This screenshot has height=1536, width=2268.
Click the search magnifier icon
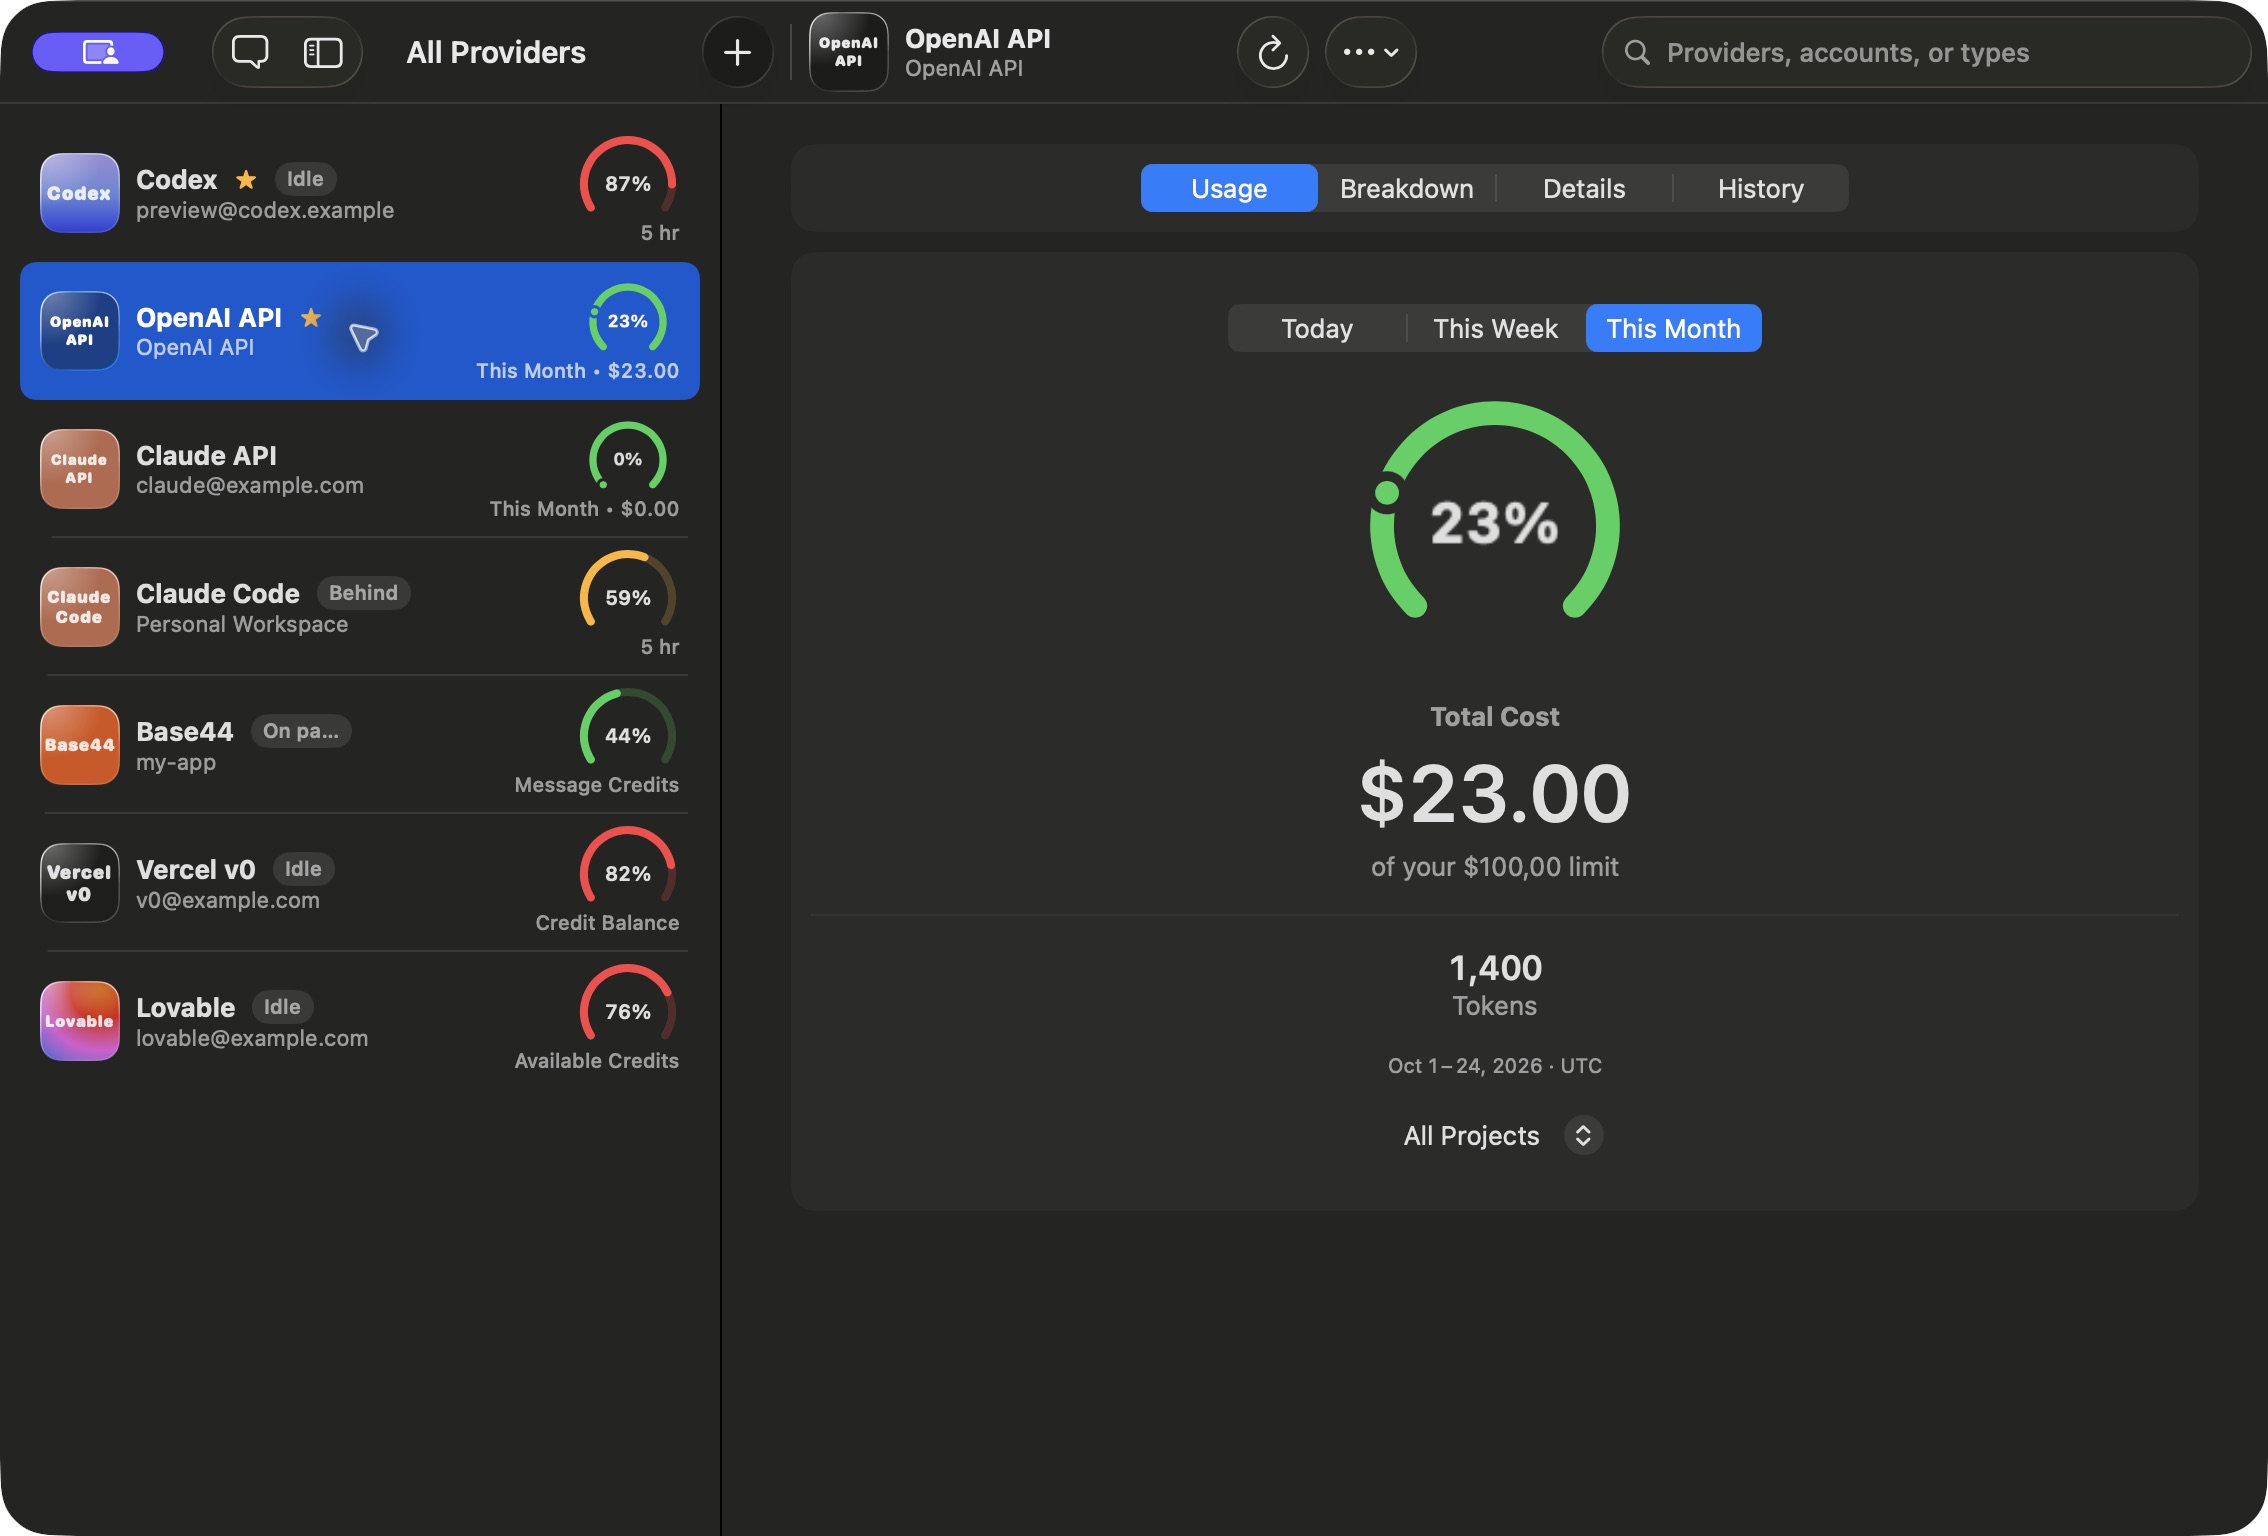tap(1637, 52)
